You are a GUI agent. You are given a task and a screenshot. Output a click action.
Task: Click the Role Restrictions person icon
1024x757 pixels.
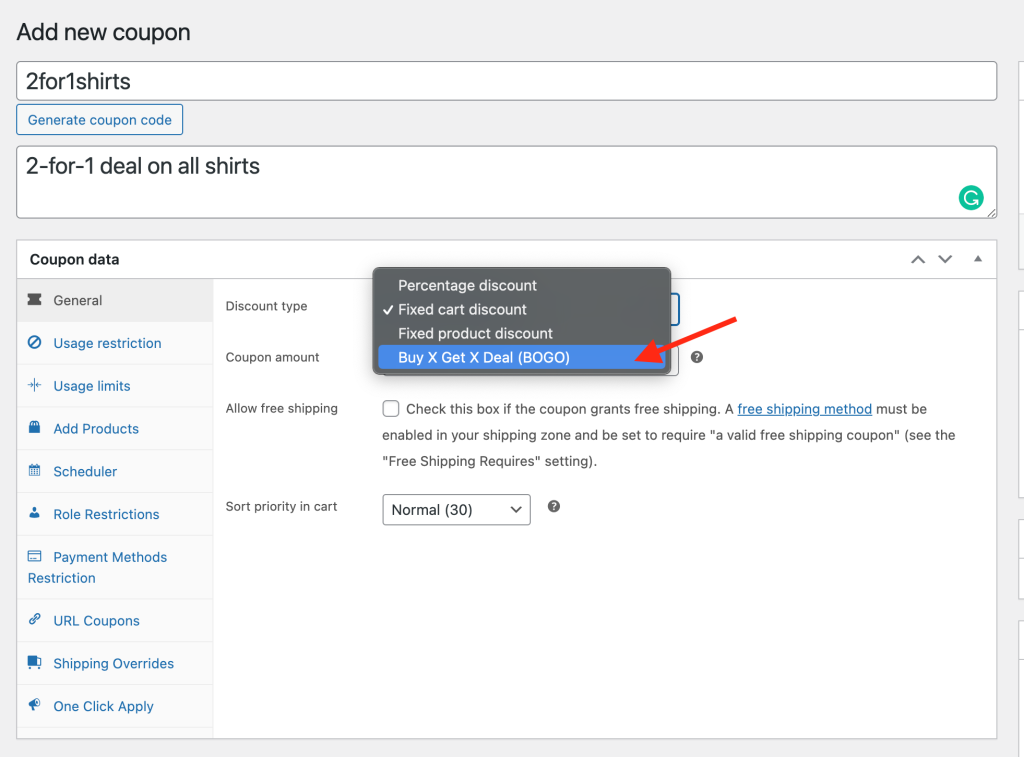(x=35, y=513)
